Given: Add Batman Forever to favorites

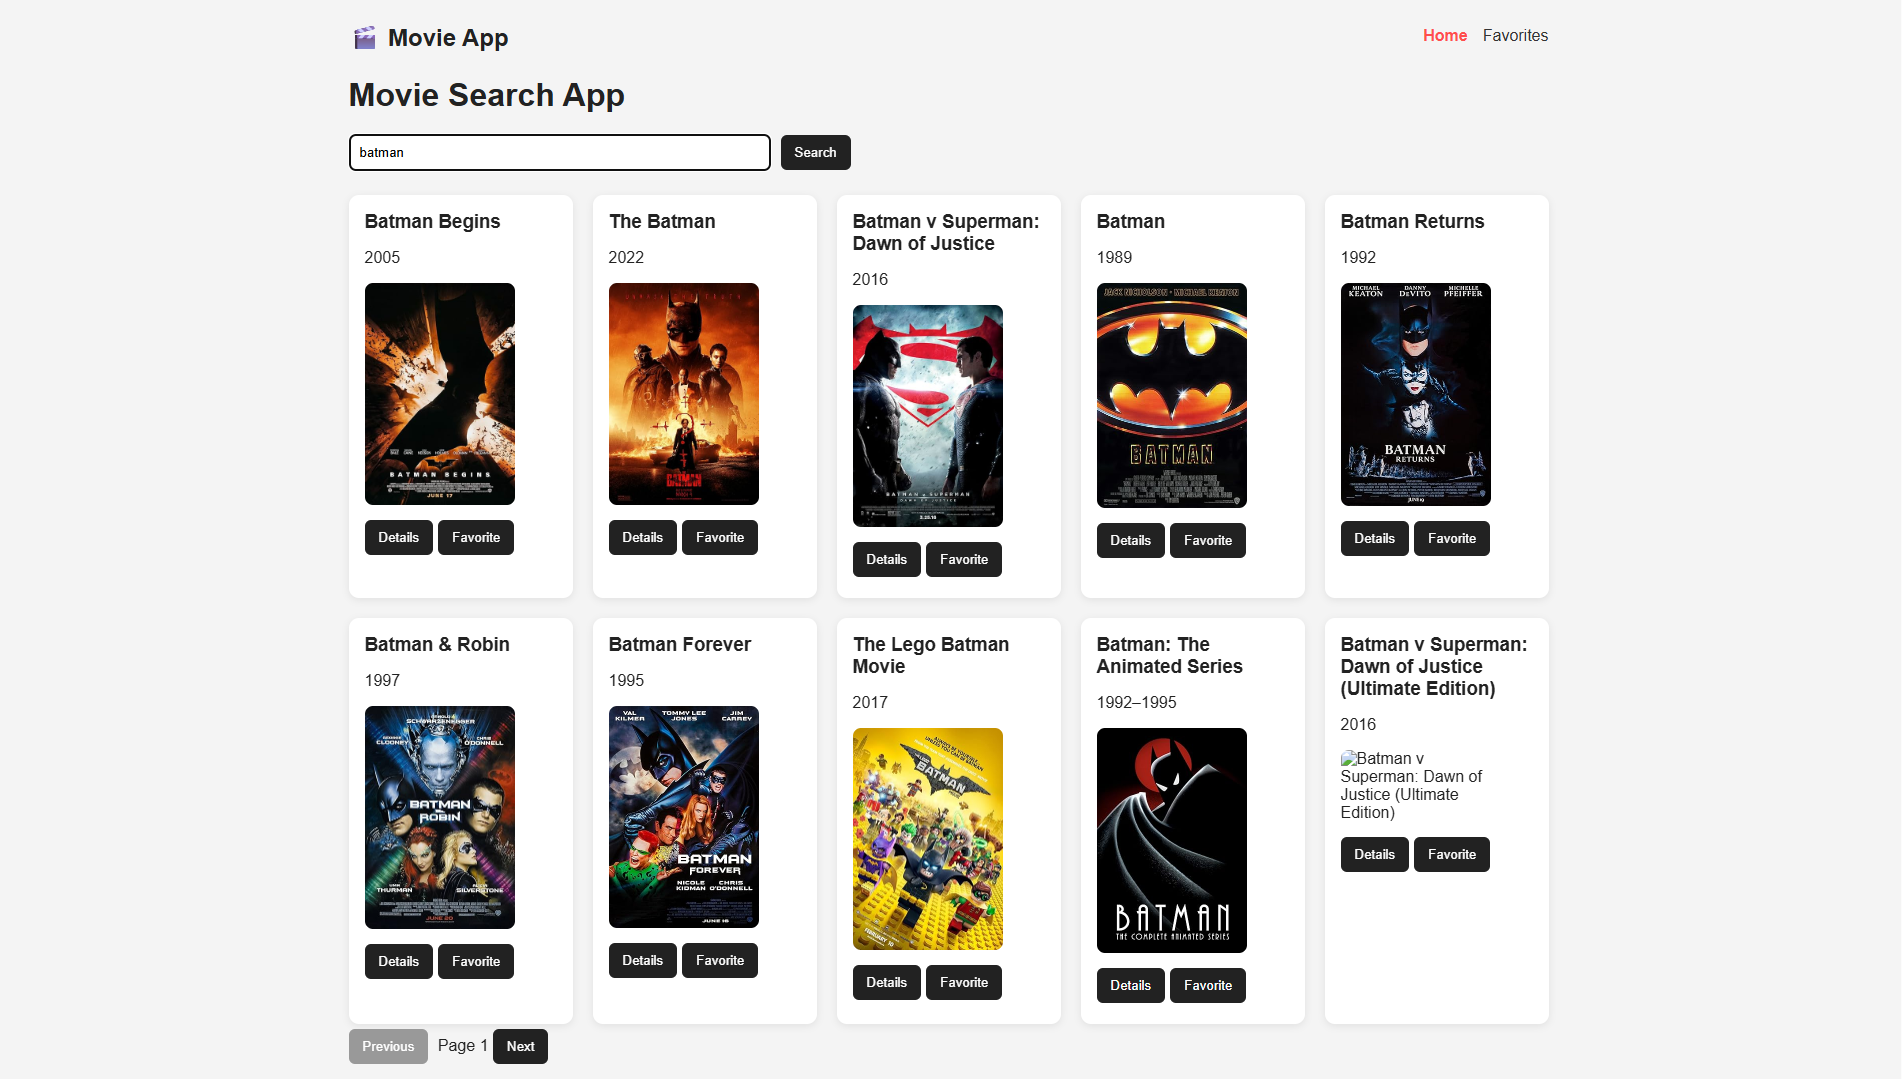Looking at the screenshot, I should coord(720,961).
